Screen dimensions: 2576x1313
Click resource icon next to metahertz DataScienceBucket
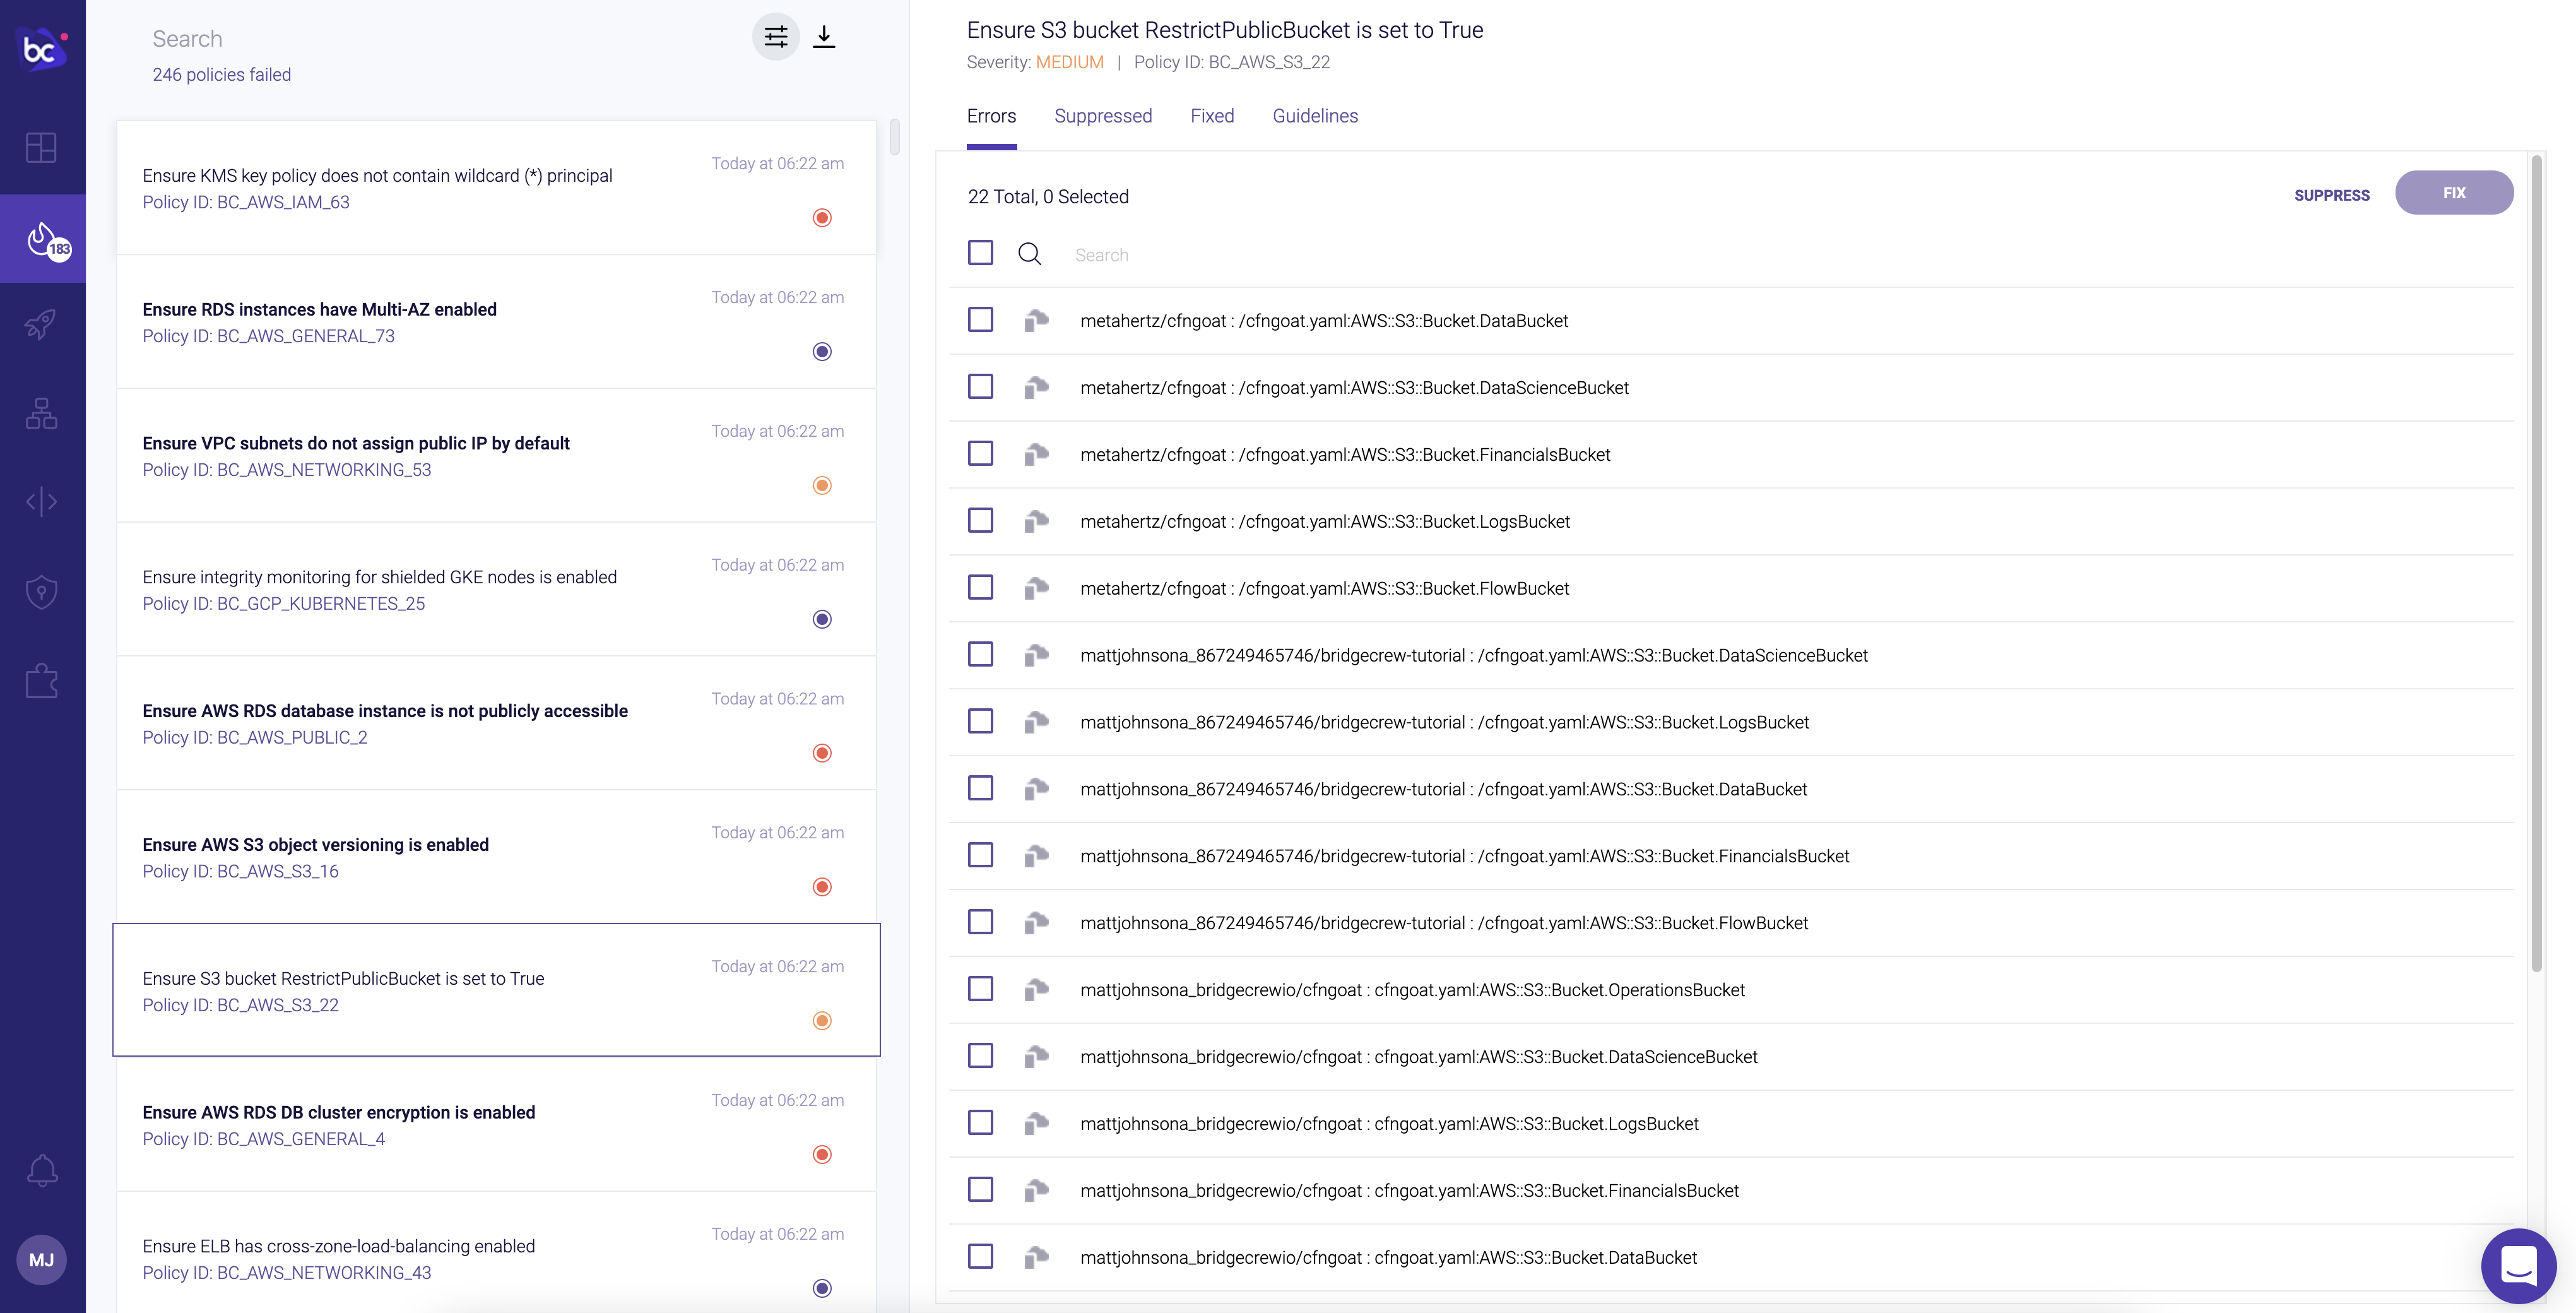click(x=1036, y=387)
